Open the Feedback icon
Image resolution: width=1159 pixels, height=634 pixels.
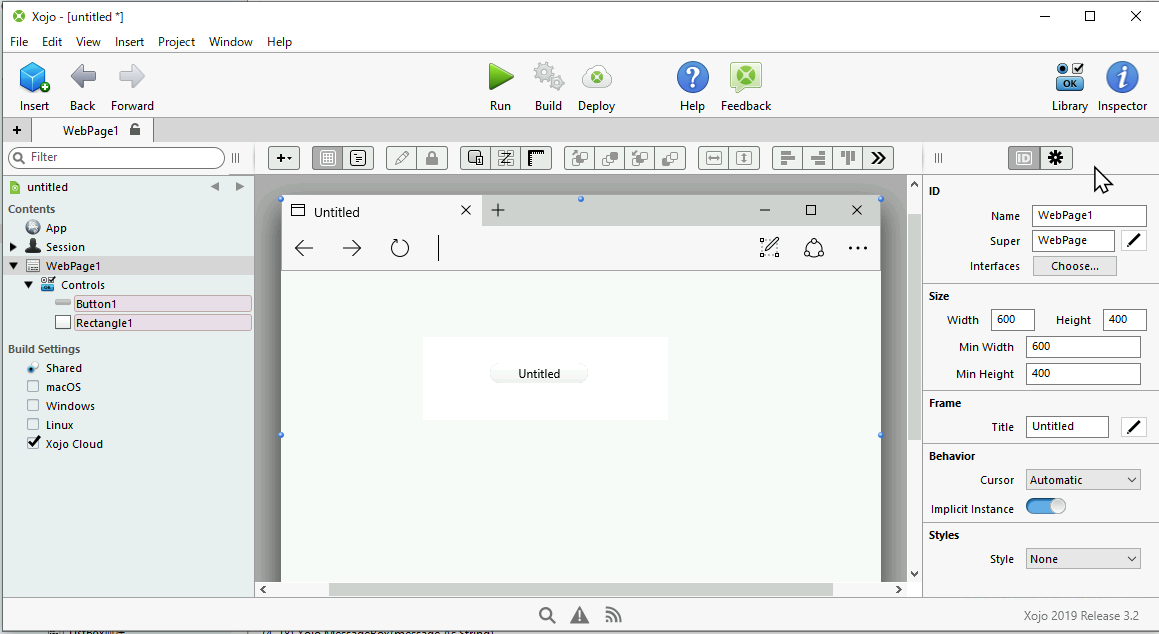pyautogui.click(x=746, y=77)
